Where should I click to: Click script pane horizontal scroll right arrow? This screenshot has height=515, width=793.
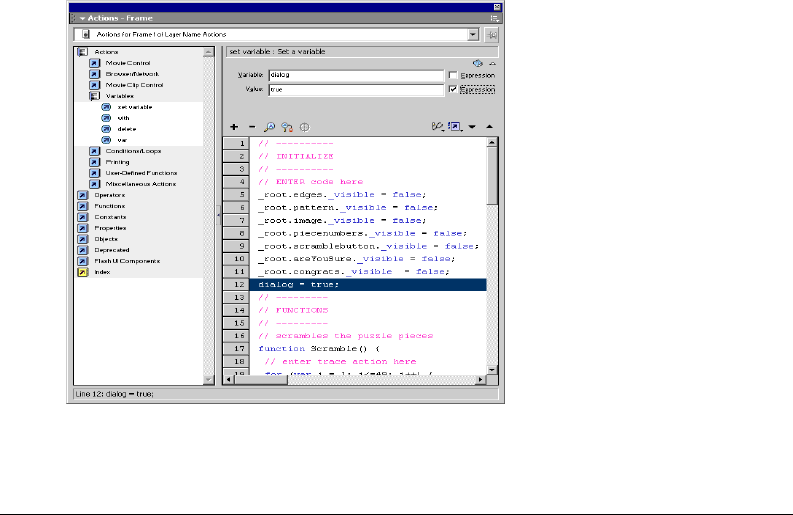point(481,379)
